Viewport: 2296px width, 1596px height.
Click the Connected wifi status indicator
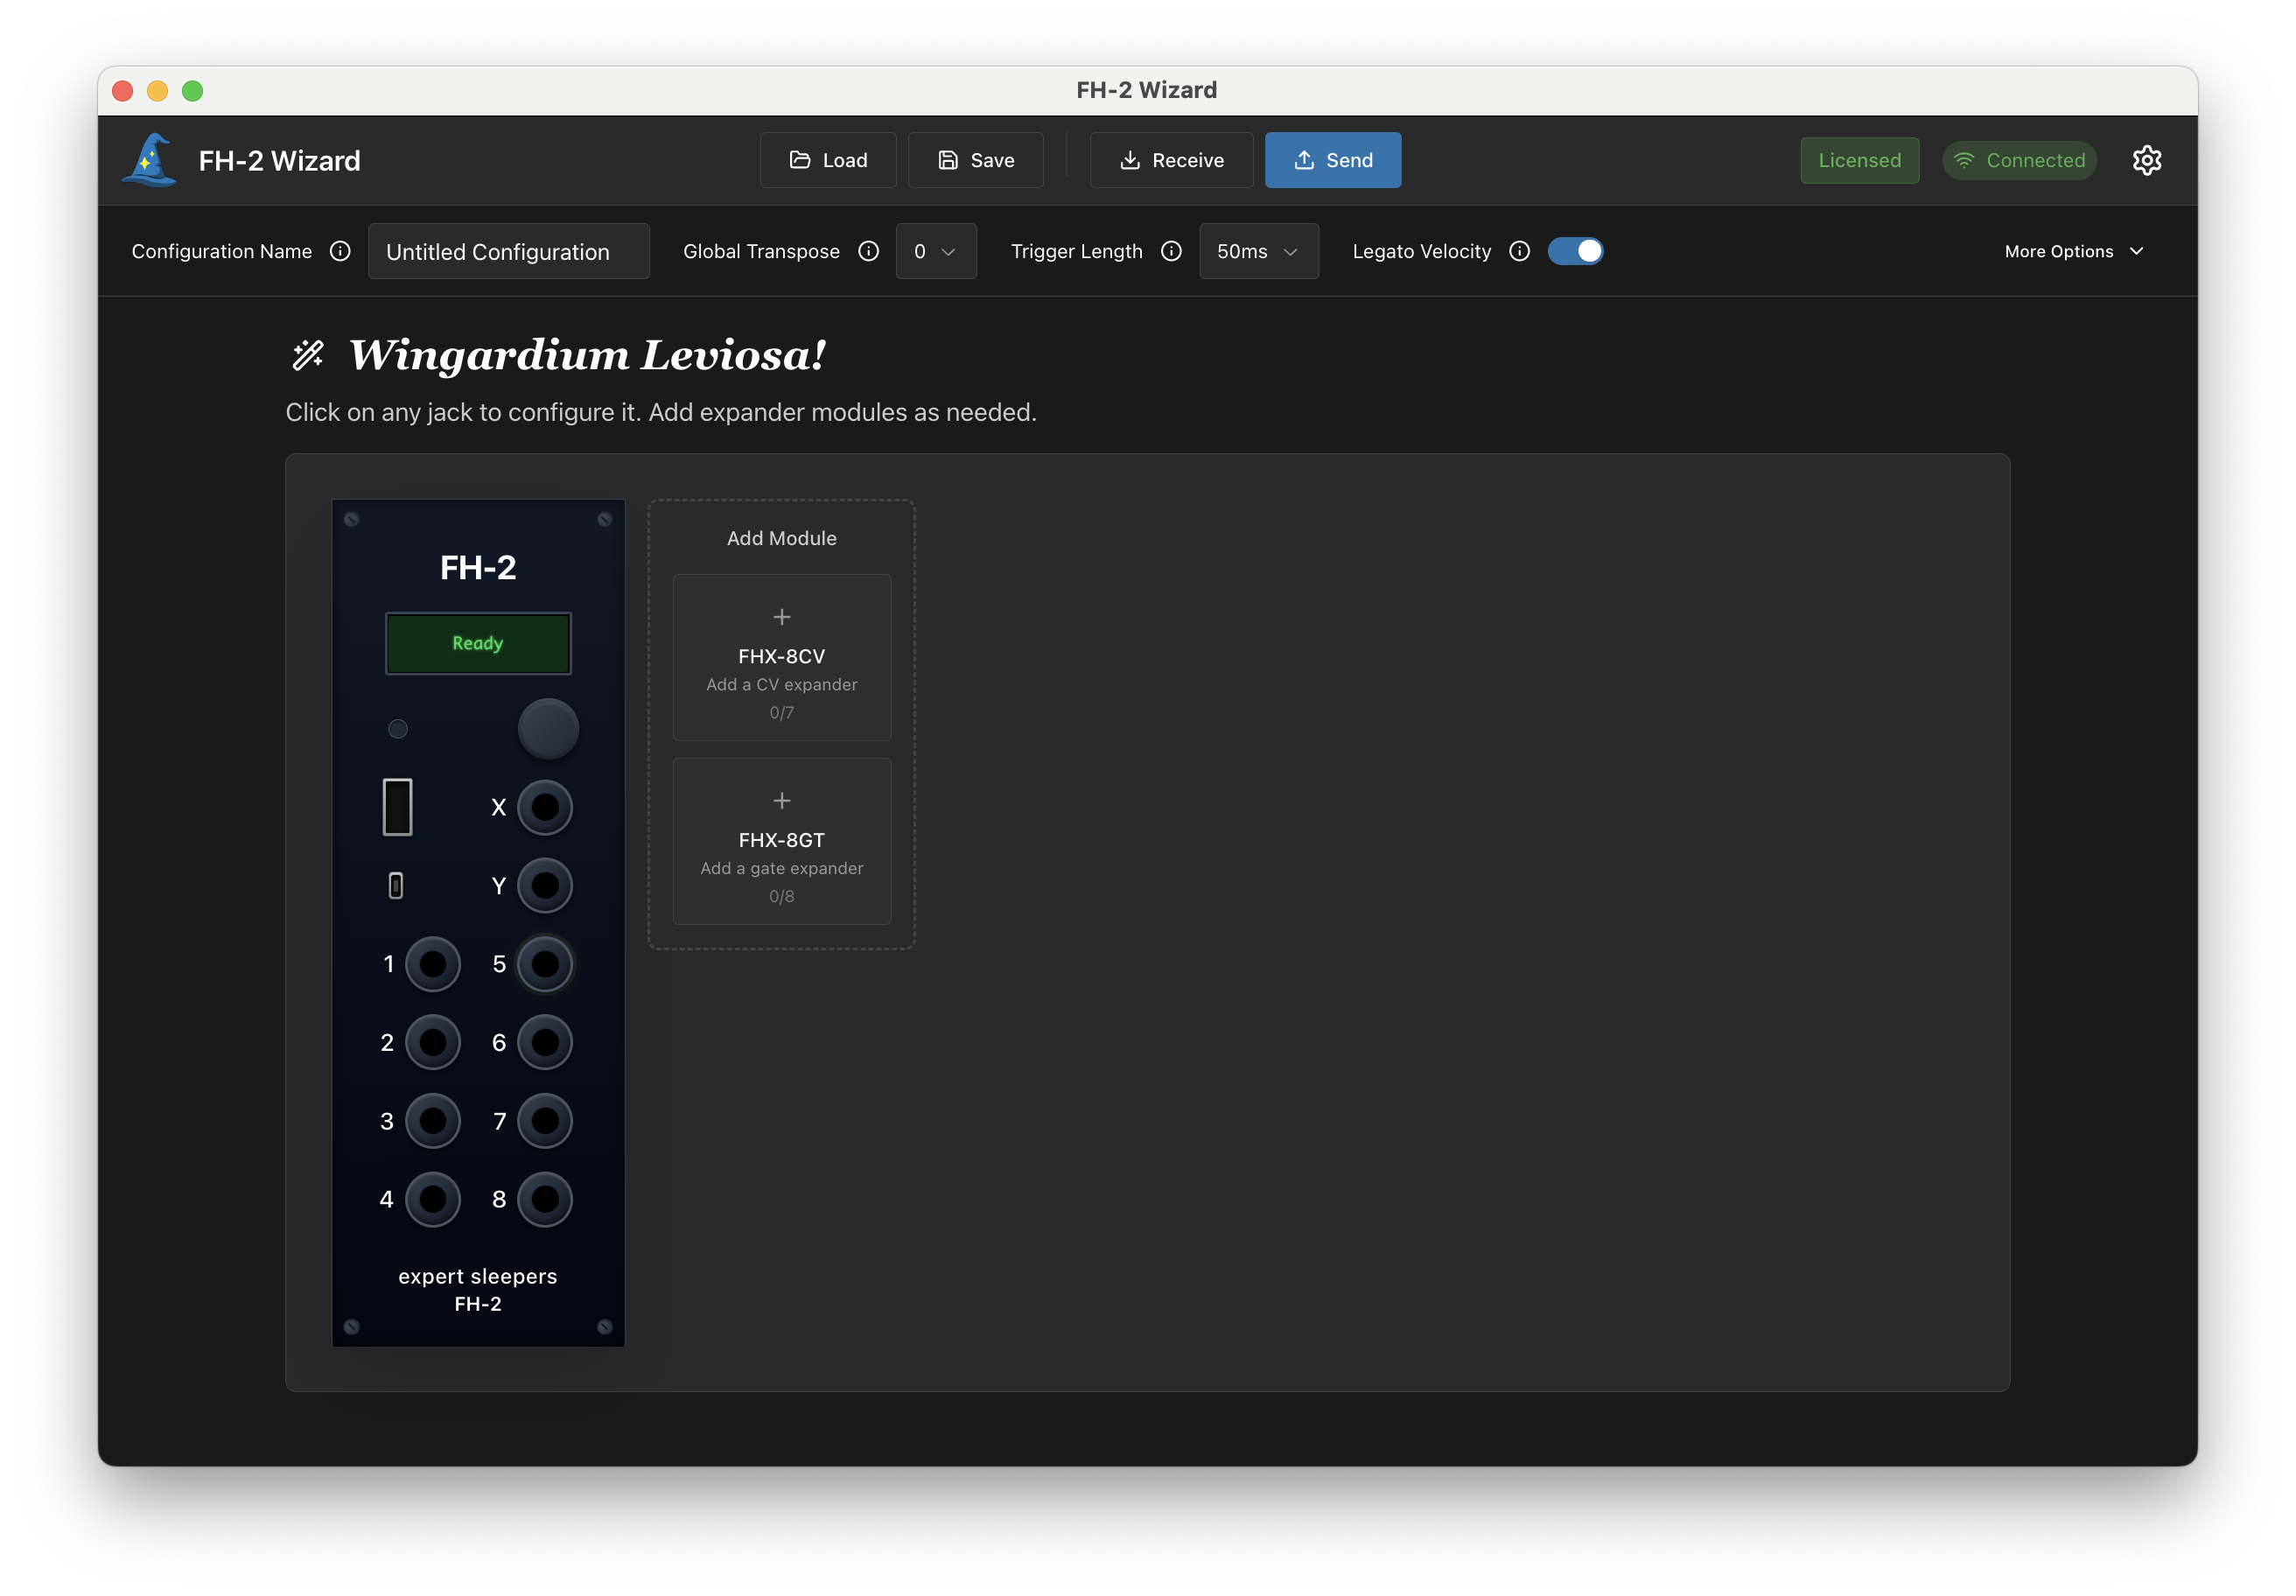click(2019, 160)
